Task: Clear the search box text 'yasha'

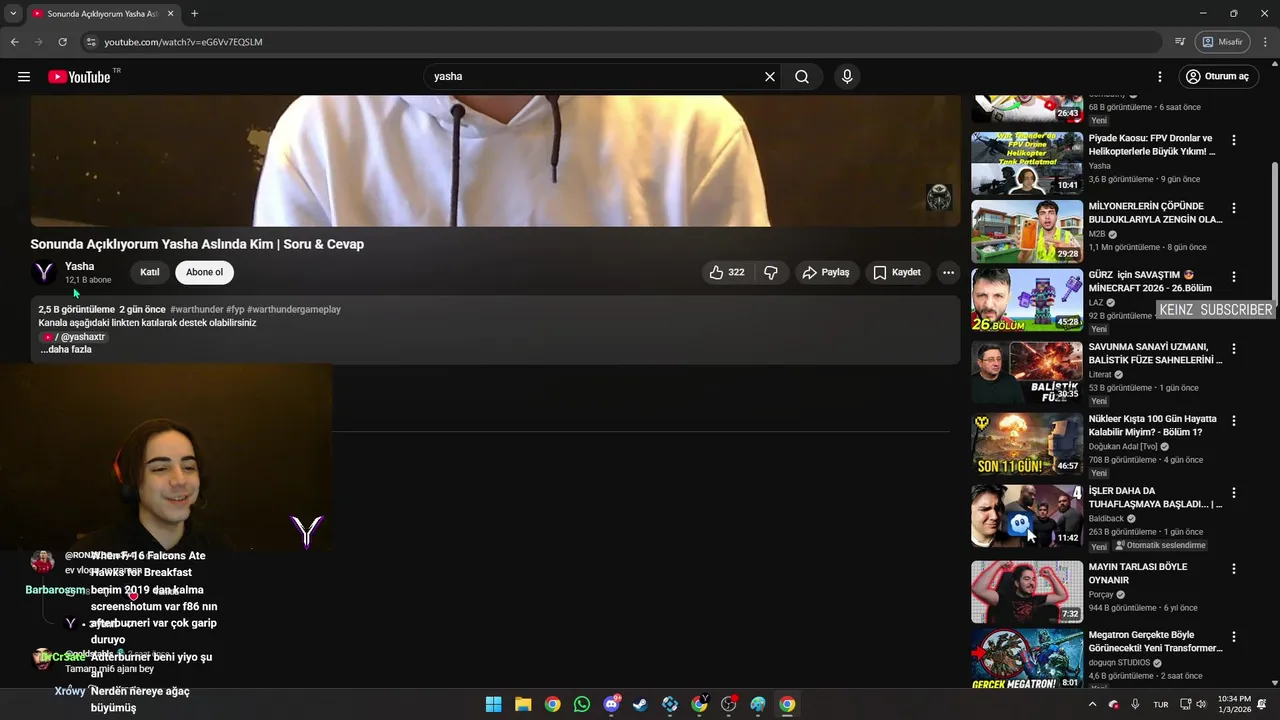Action: tap(770, 77)
